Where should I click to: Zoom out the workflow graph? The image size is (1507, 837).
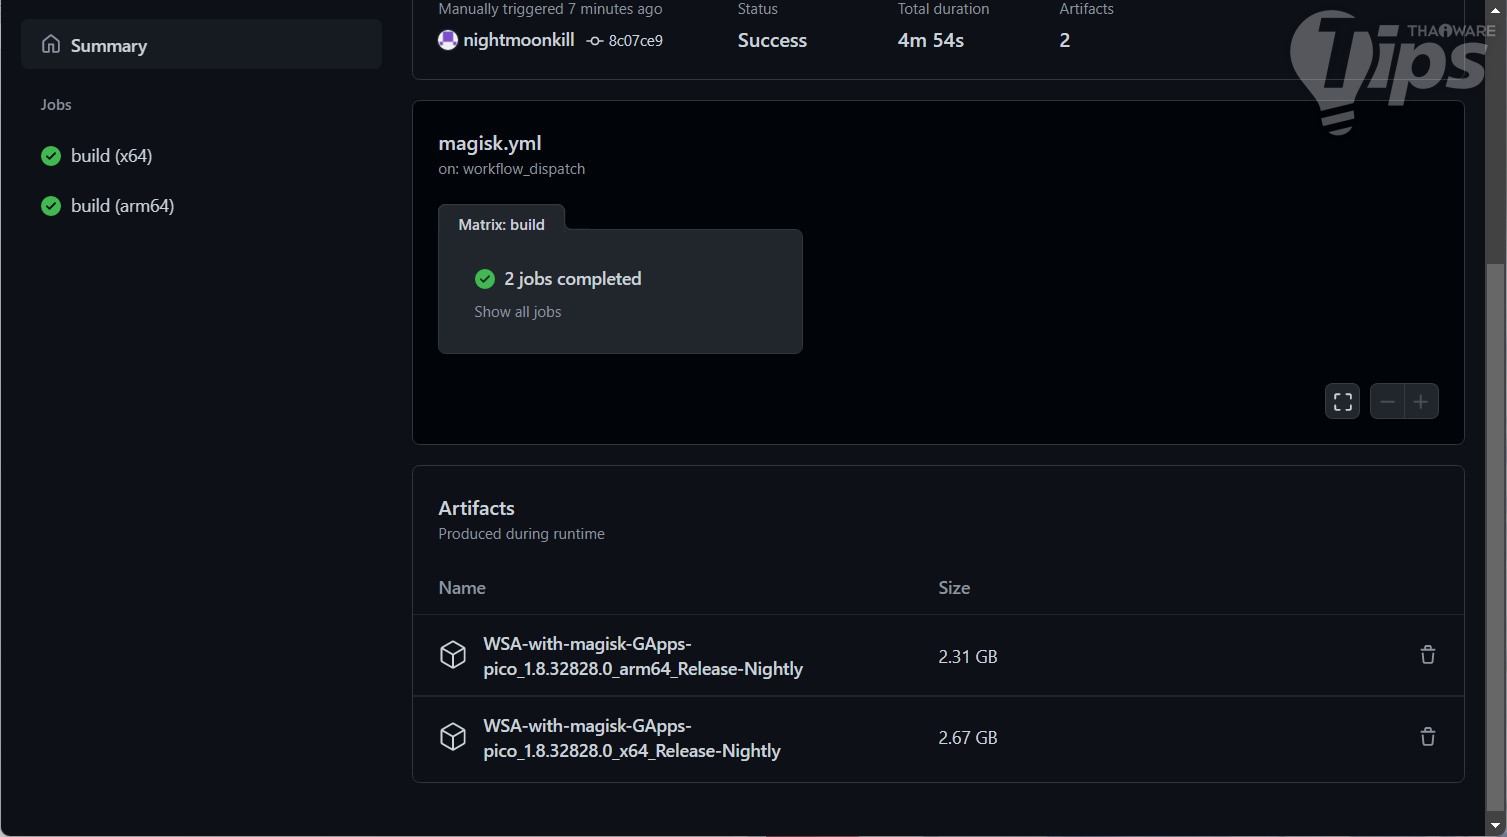coord(1387,402)
